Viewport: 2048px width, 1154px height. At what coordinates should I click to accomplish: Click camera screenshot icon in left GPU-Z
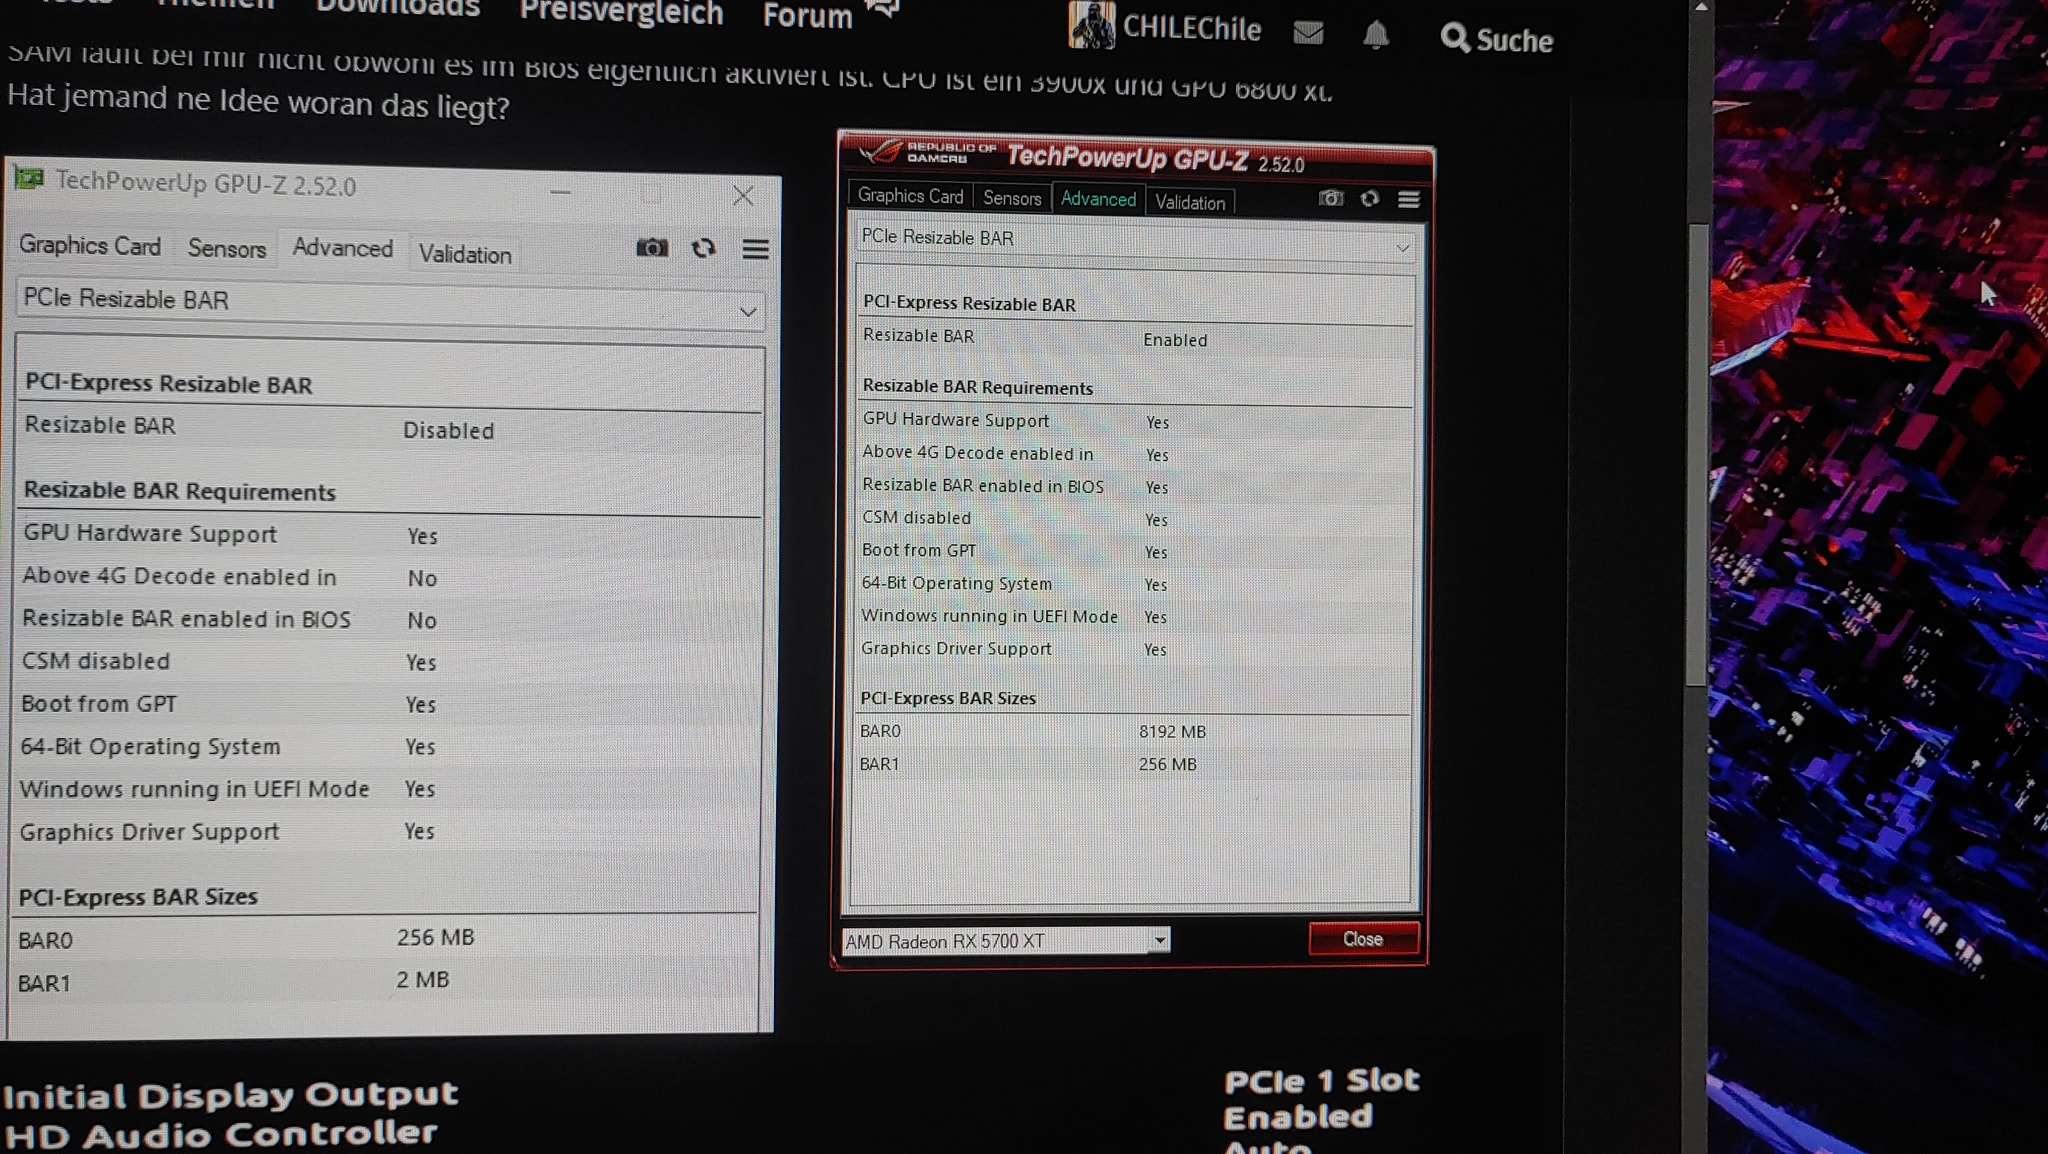pos(652,247)
